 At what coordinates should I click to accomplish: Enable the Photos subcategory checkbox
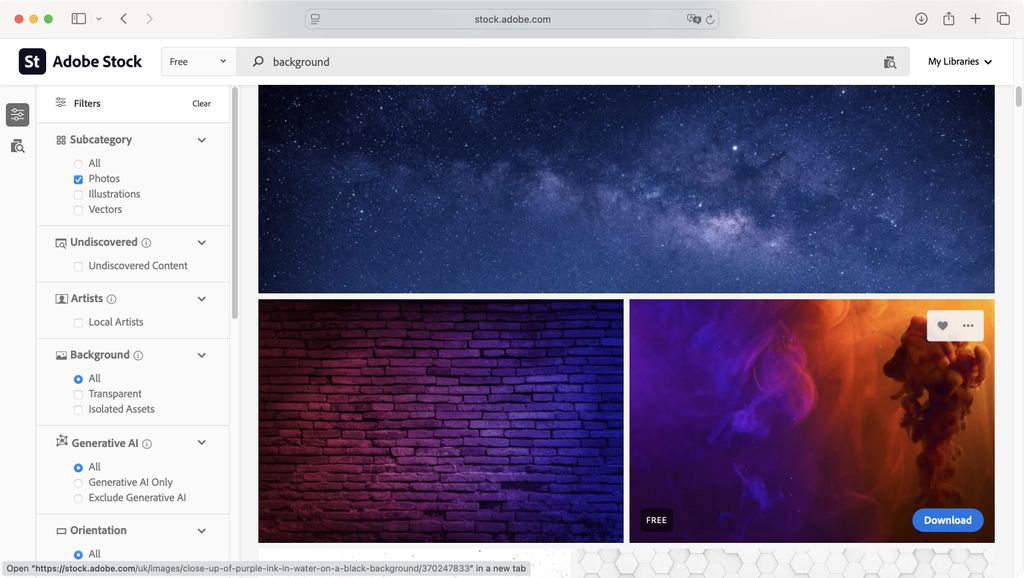pyautogui.click(x=78, y=178)
